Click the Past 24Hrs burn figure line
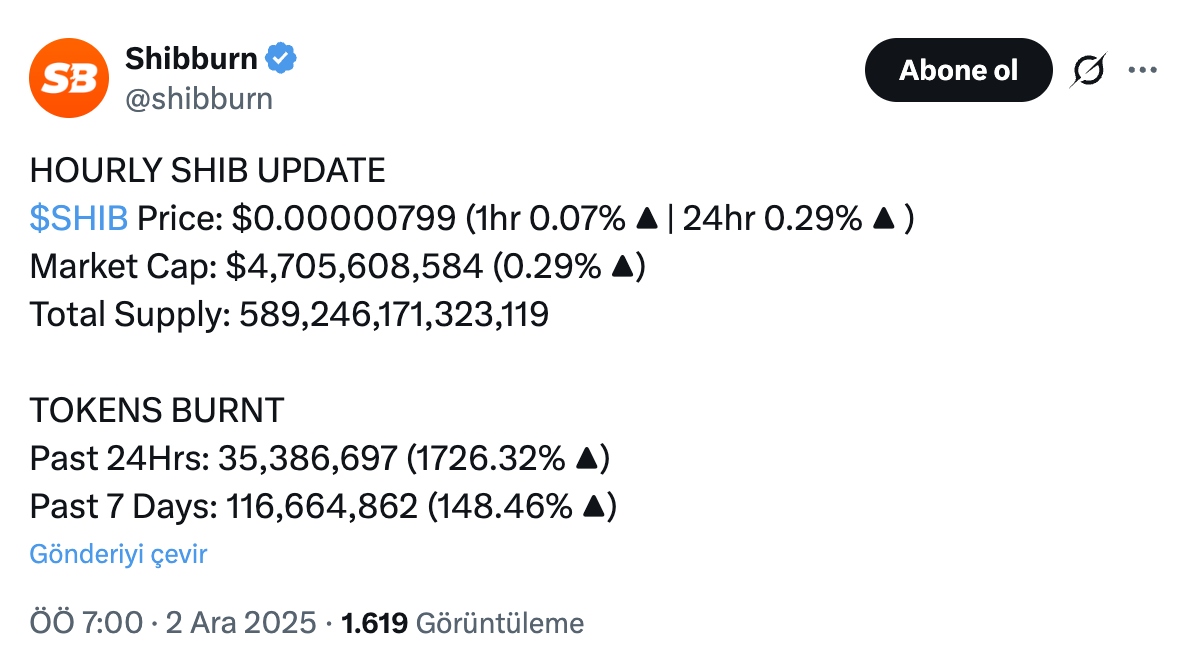The width and height of the screenshot is (1190, 670). [x=319, y=458]
